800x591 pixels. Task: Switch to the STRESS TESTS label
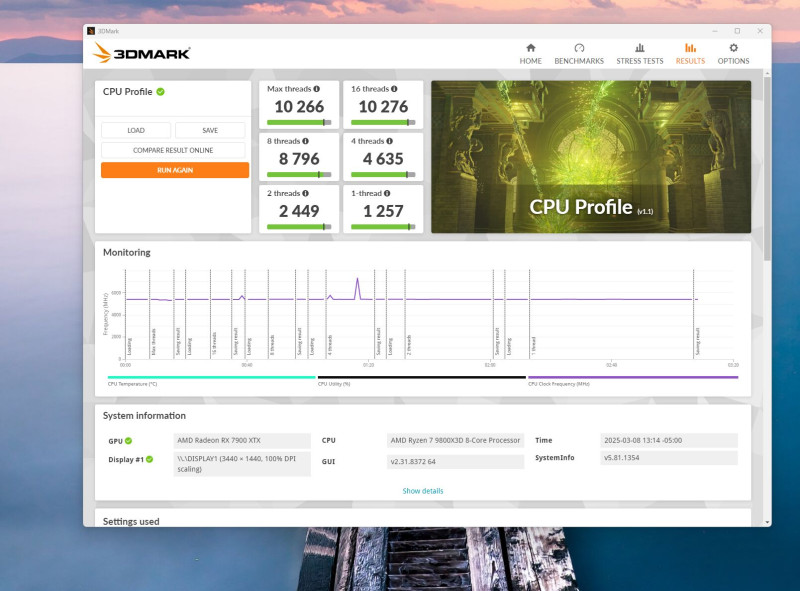[640, 61]
